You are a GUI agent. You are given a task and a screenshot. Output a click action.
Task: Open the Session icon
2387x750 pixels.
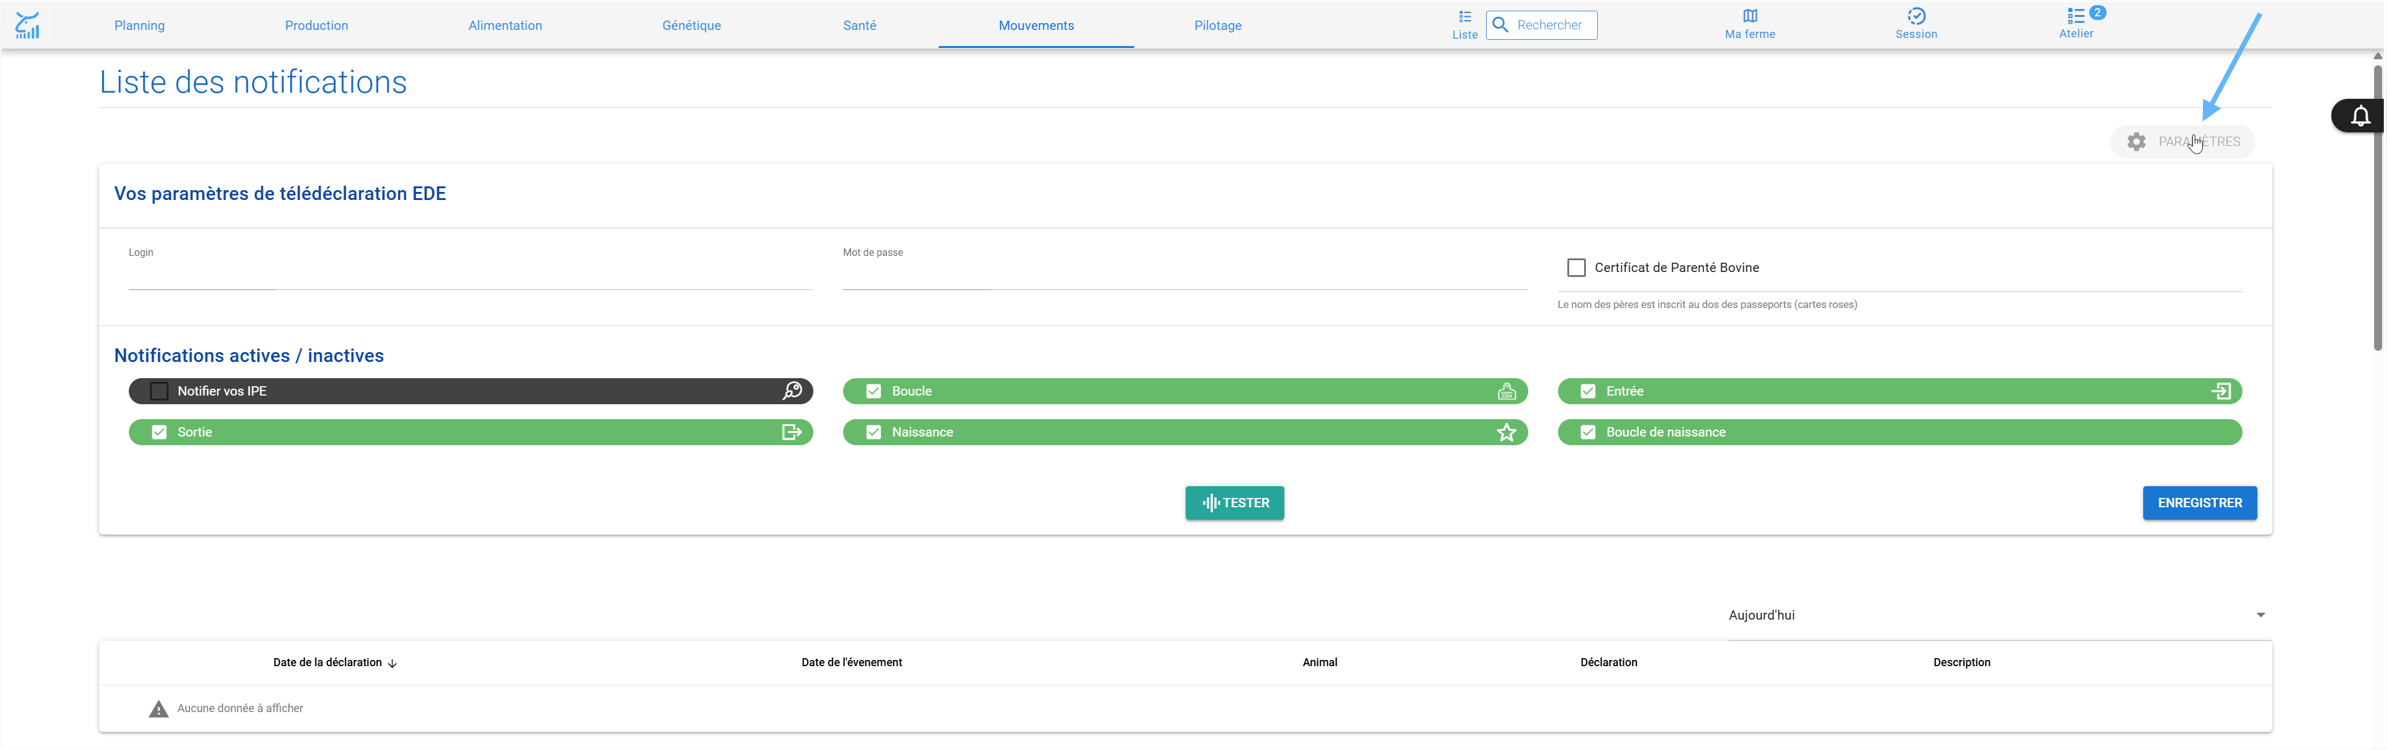[1915, 16]
